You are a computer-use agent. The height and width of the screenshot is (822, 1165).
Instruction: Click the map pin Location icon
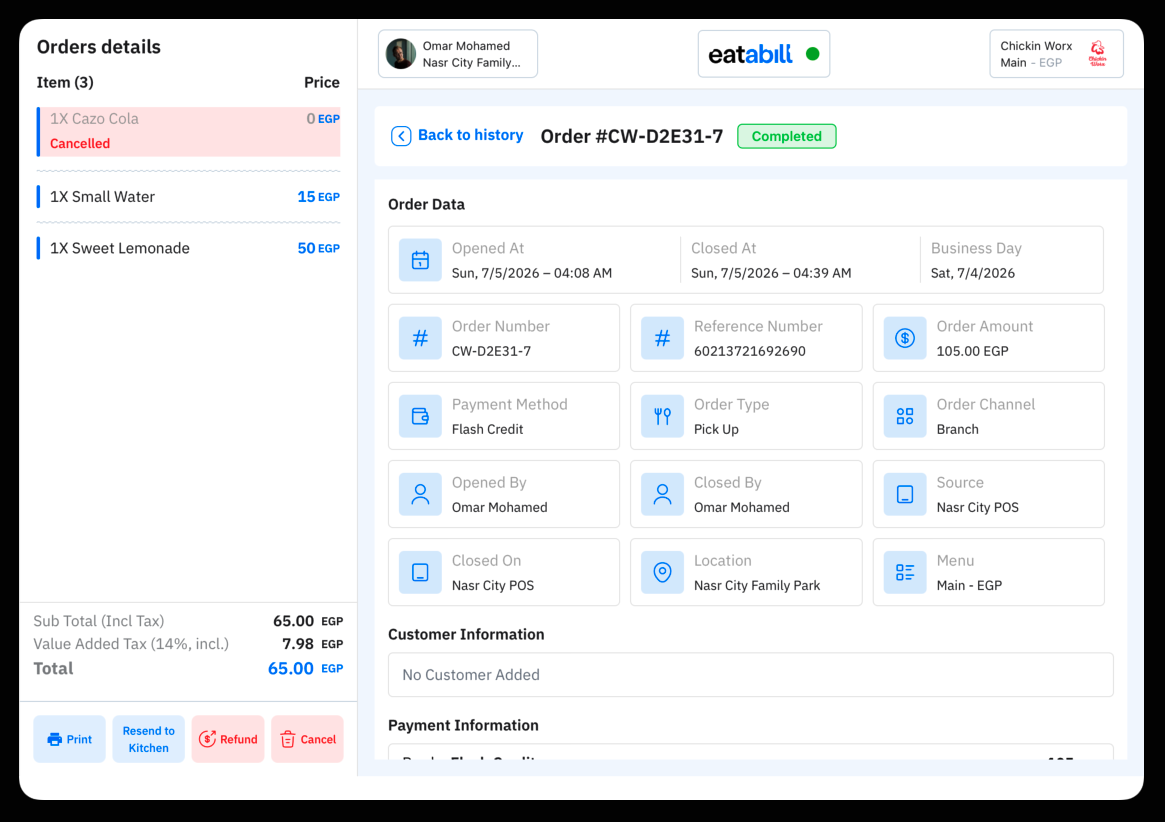[x=662, y=572]
